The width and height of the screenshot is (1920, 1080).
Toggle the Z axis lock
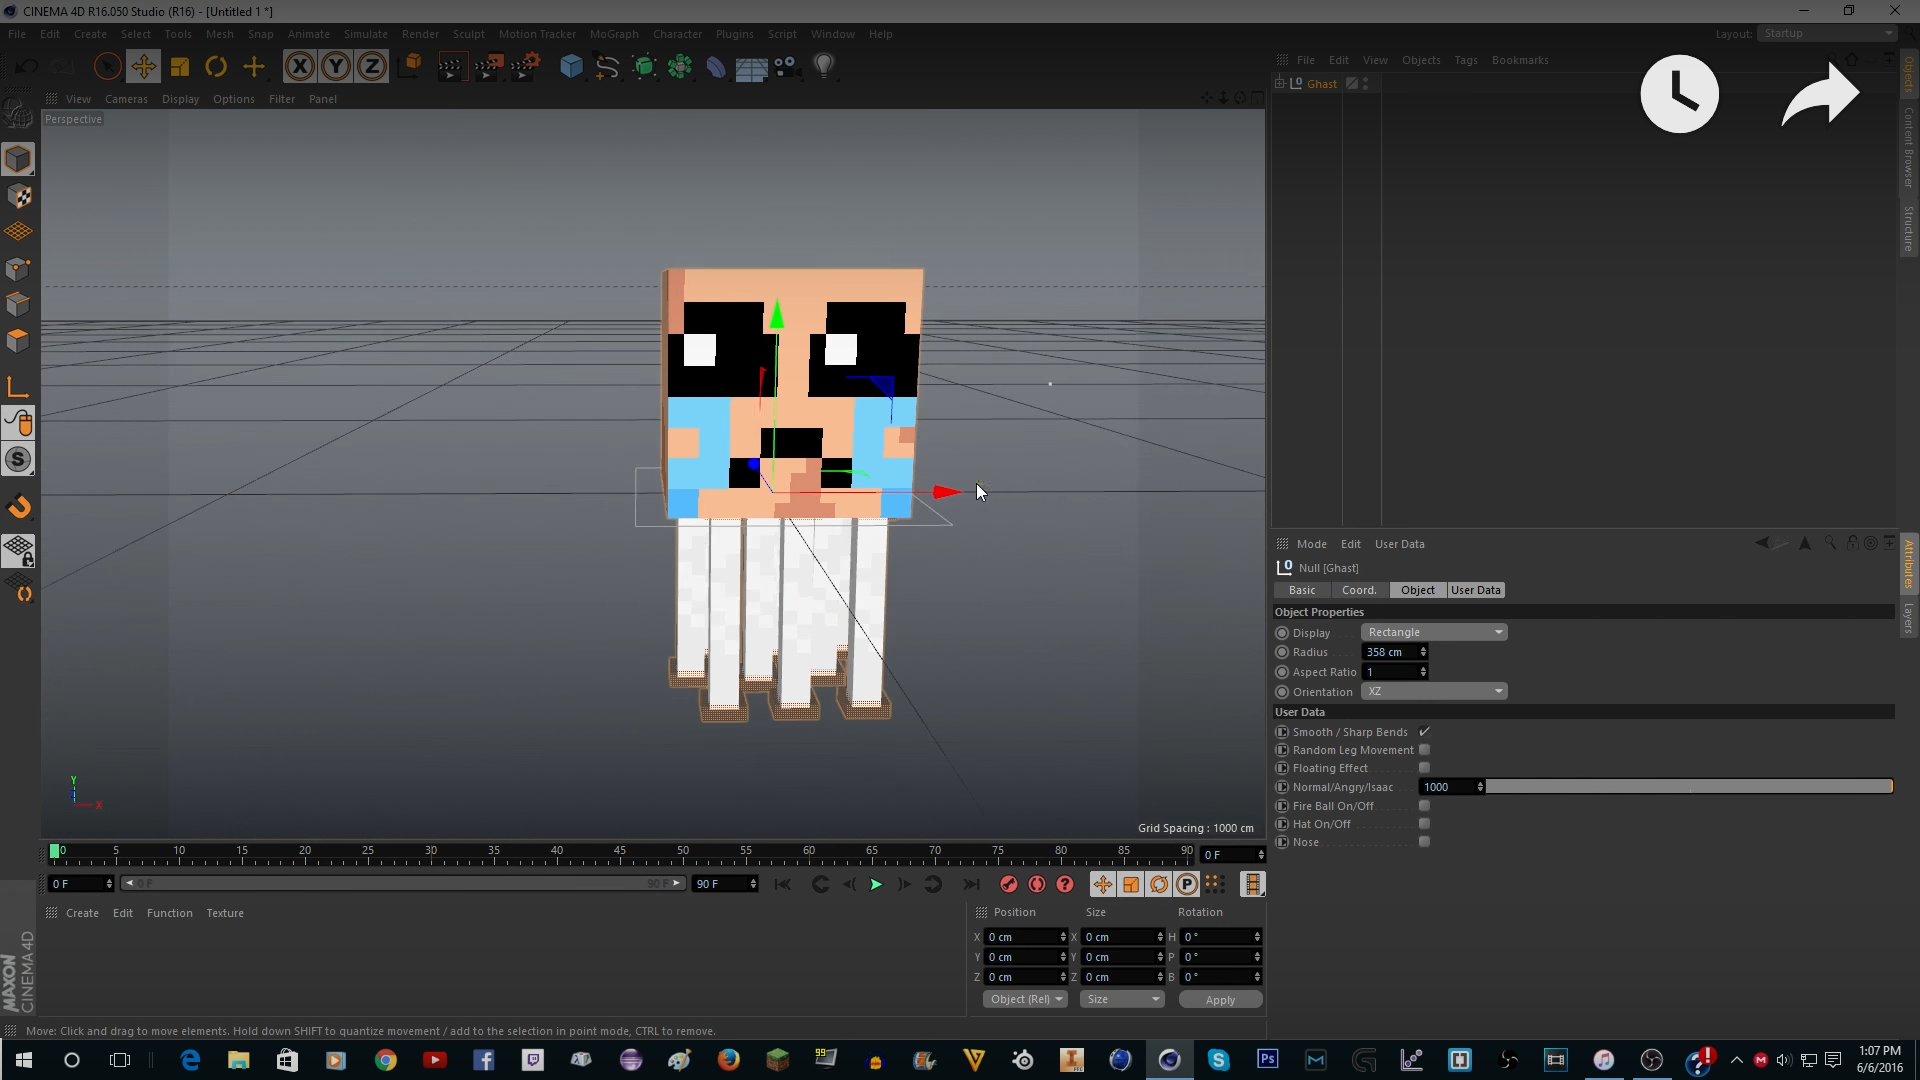[x=372, y=67]
